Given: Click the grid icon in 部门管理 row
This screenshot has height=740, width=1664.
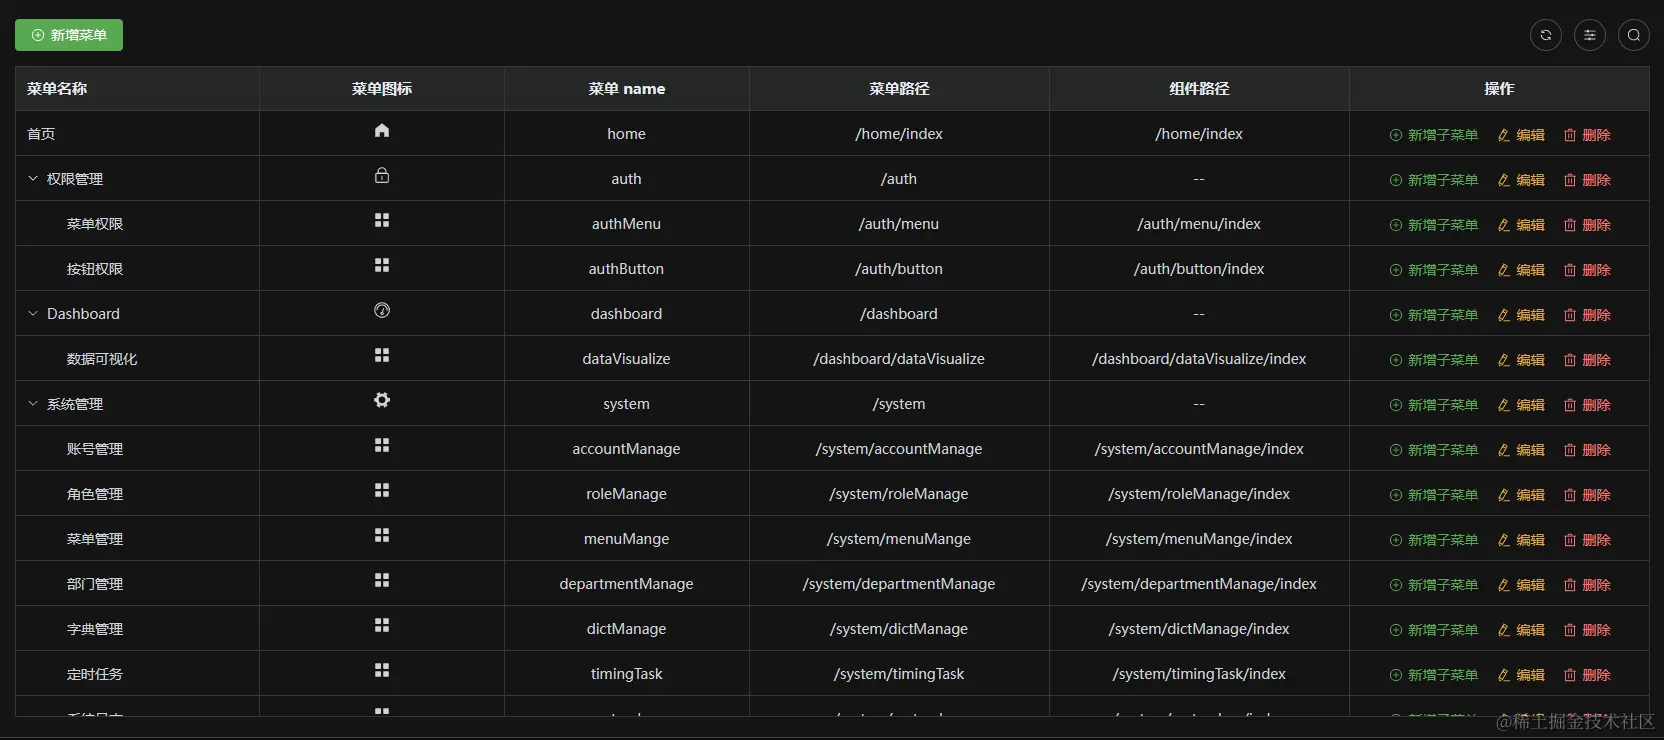Looking at the screenshot, I should pos(382,581).
